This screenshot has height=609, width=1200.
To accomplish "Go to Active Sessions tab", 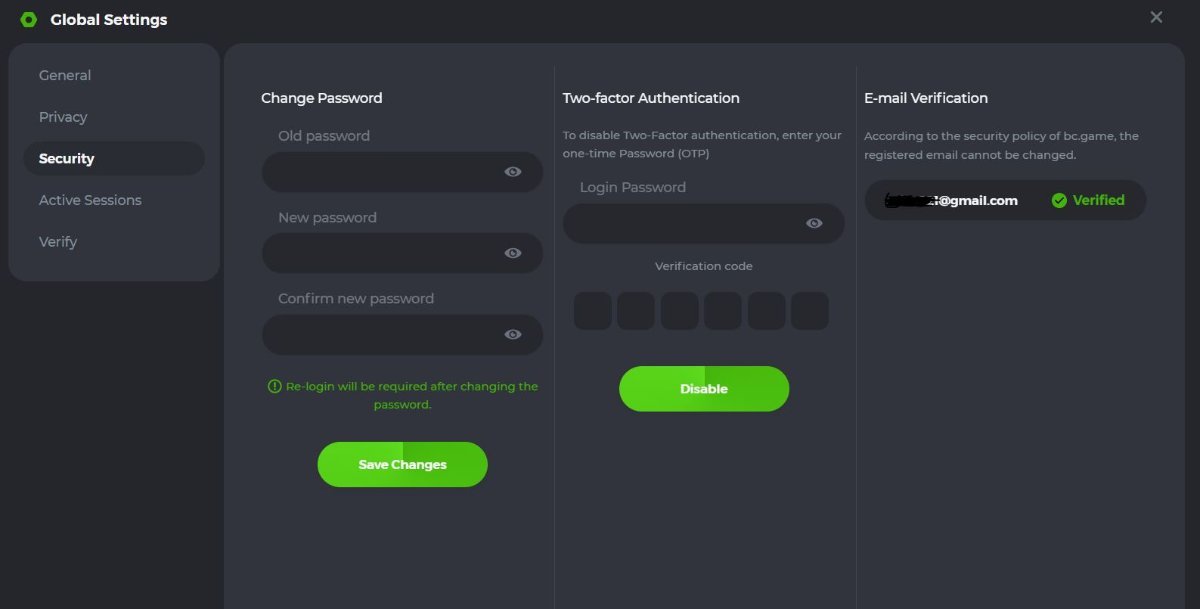I will tap(90, 200).
